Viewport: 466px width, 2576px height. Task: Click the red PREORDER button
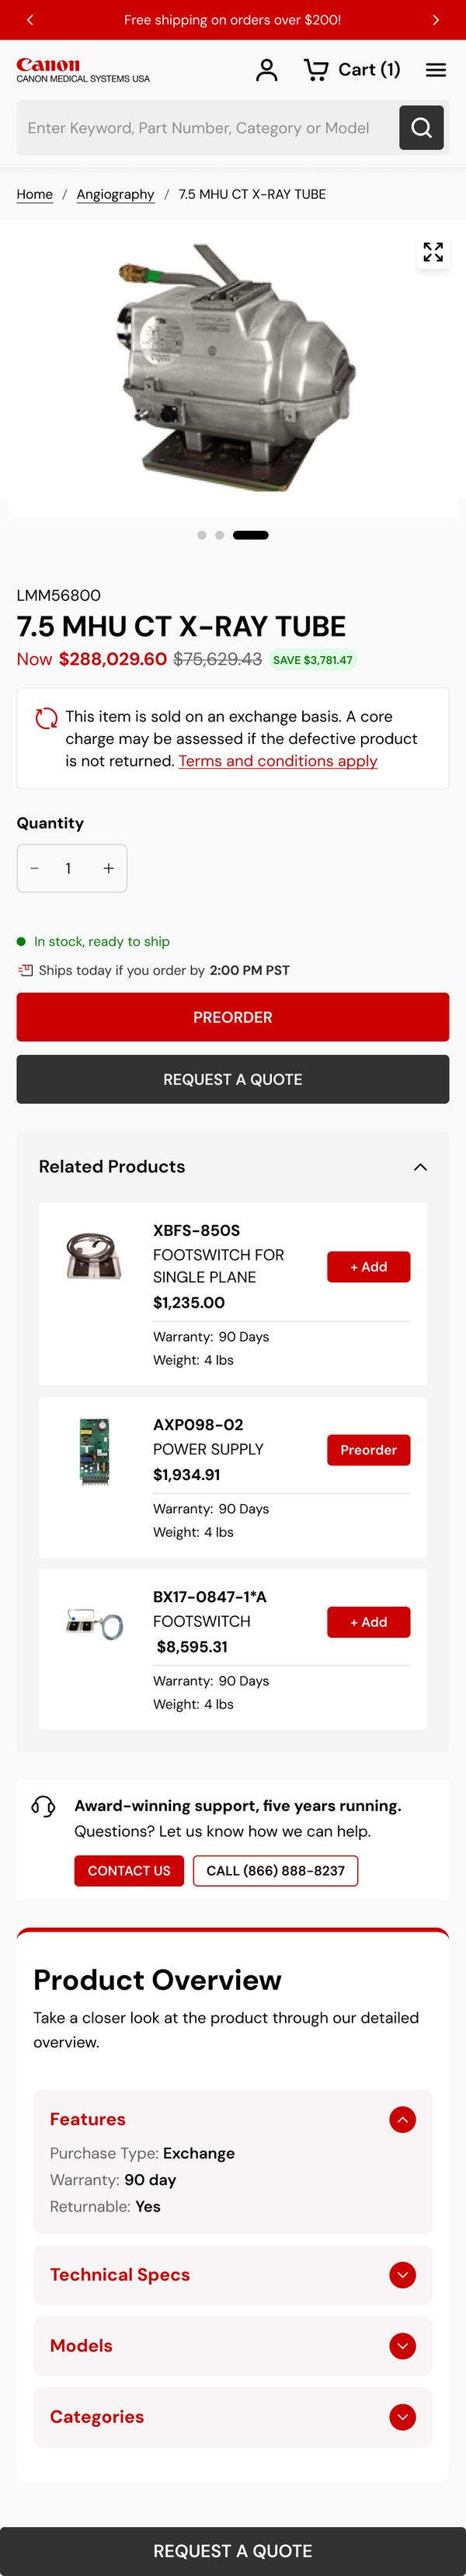[x=232, y=1017]
